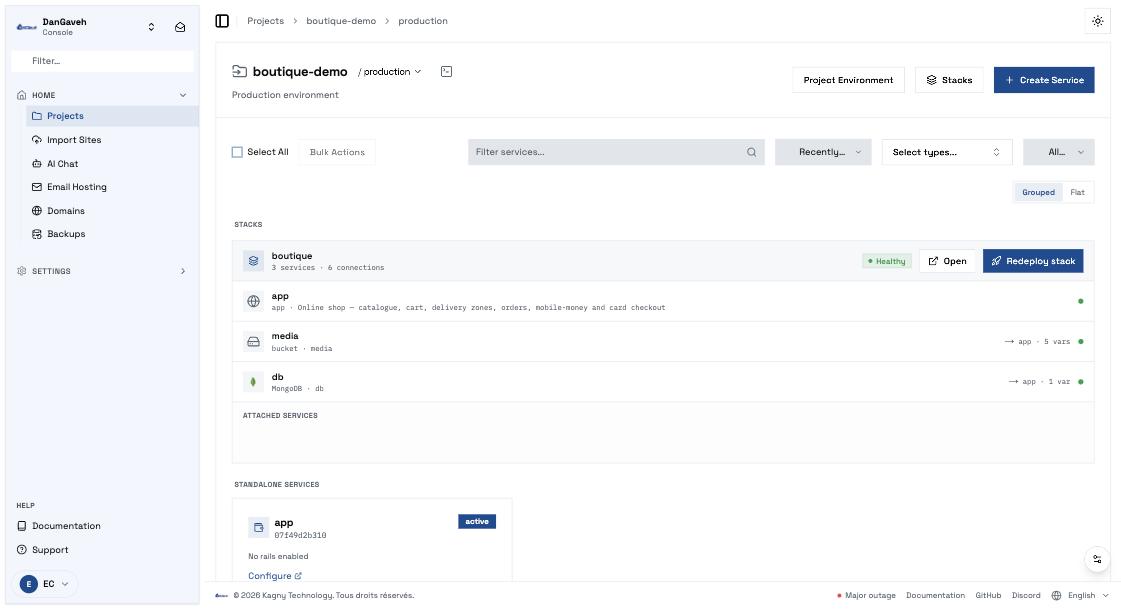Click the Bulk Actions button

point(337,152)
